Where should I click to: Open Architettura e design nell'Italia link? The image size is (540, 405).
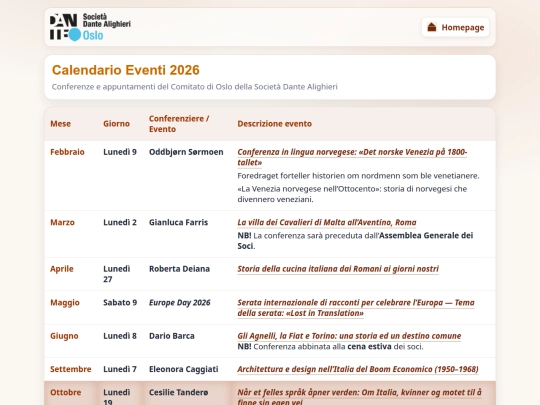tap(358, 369)
